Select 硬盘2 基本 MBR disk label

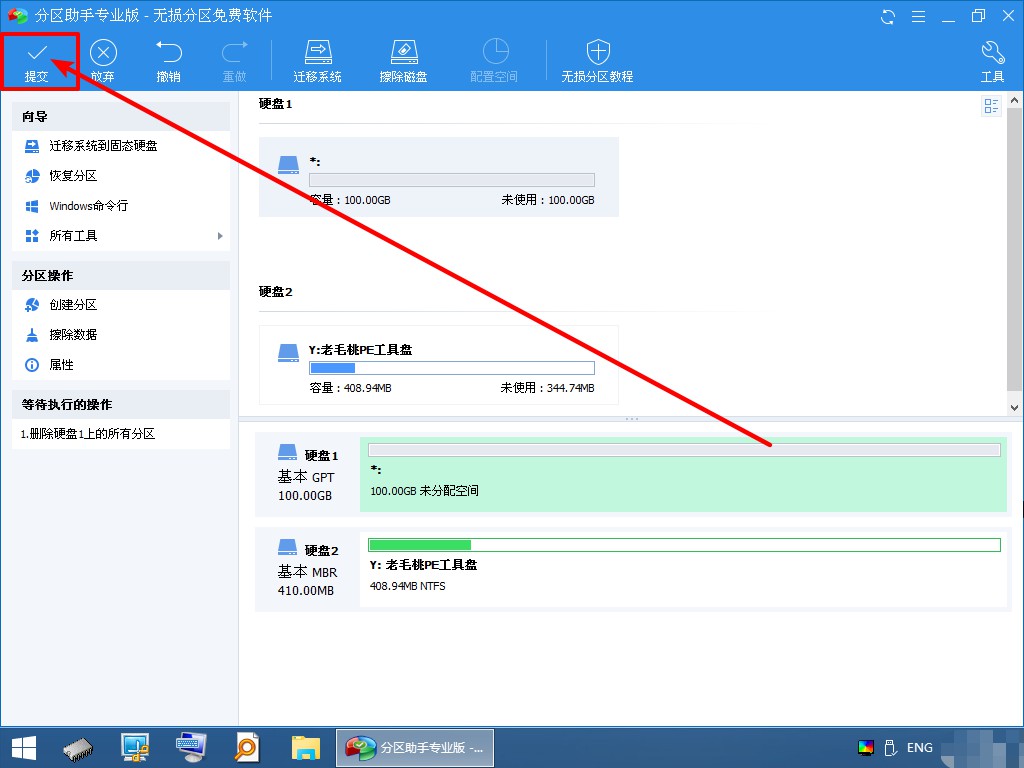[308, 569]
